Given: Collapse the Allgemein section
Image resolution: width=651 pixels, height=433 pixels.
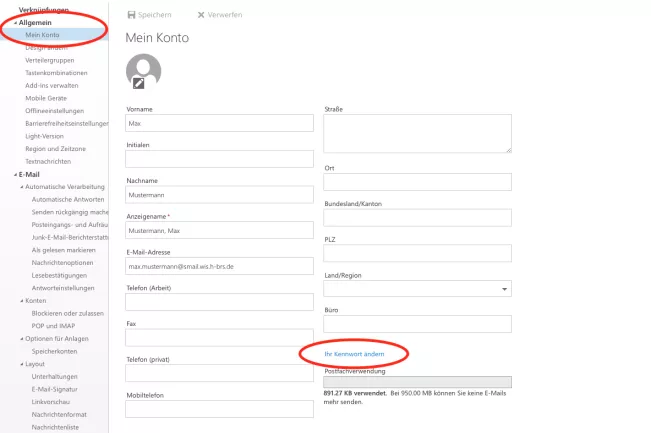Looking at the screenshot, I should [x=16, y=22].
